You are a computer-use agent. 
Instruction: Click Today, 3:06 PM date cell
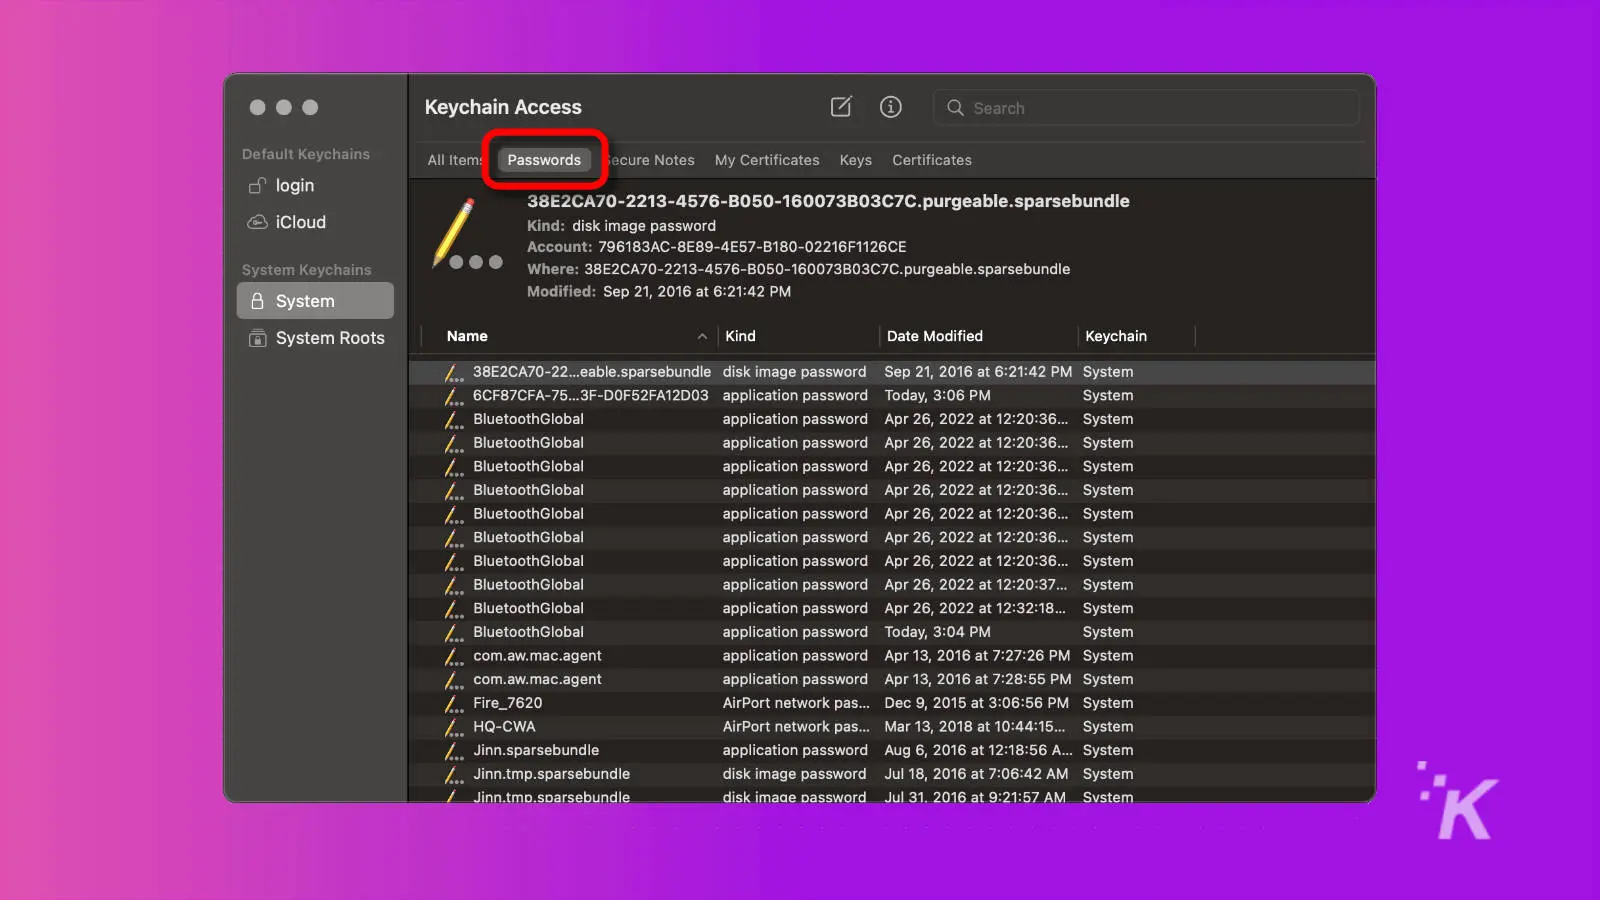click(x=937, y=396)
